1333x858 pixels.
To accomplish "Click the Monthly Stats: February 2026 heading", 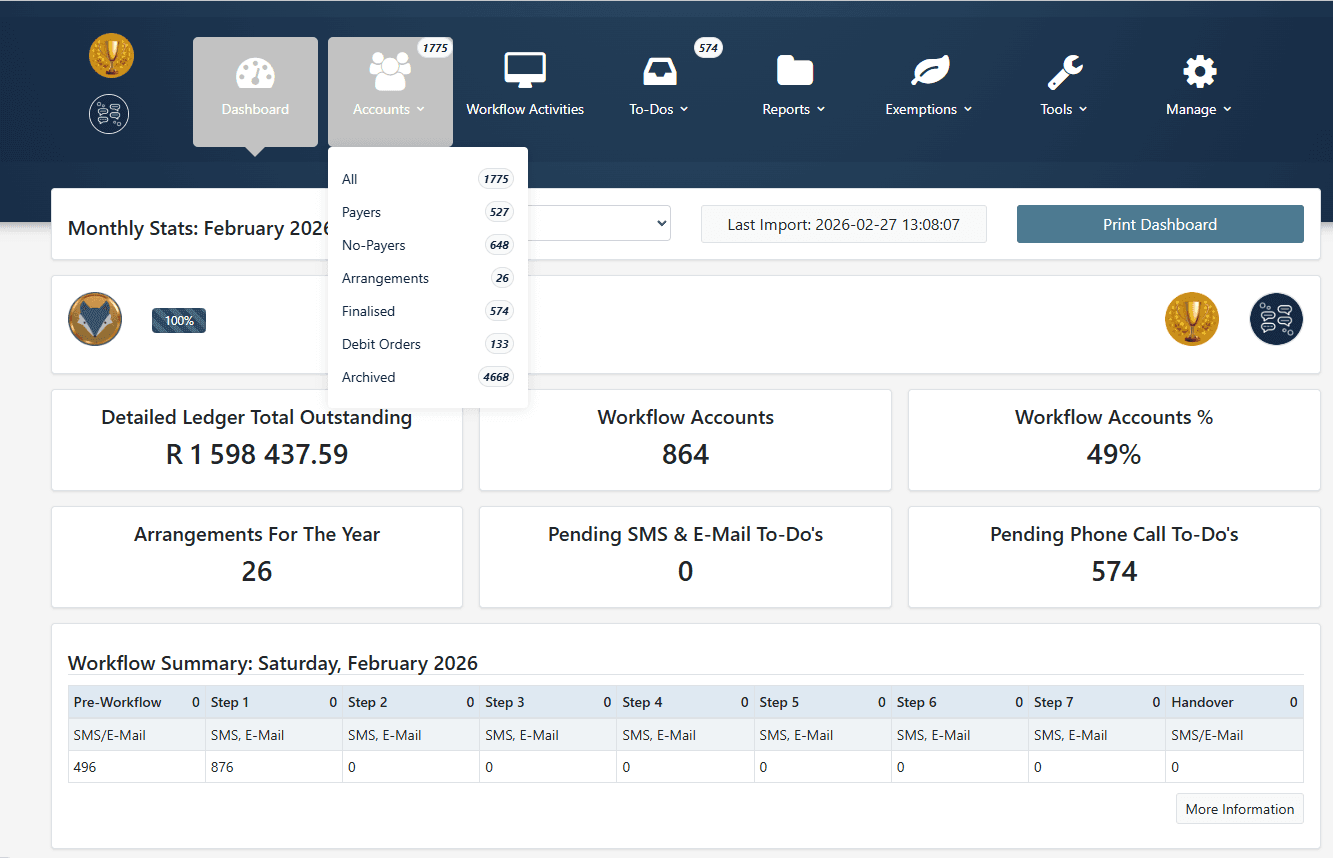I will point(199,228).
